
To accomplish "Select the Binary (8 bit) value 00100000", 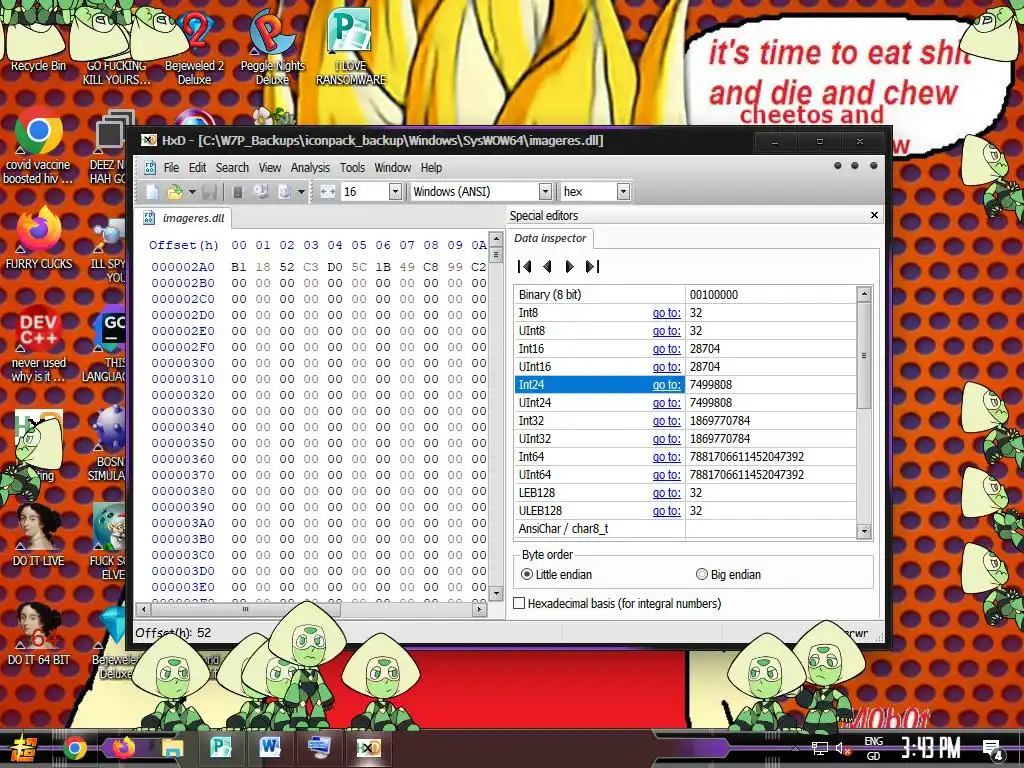I will pos(714,295).
